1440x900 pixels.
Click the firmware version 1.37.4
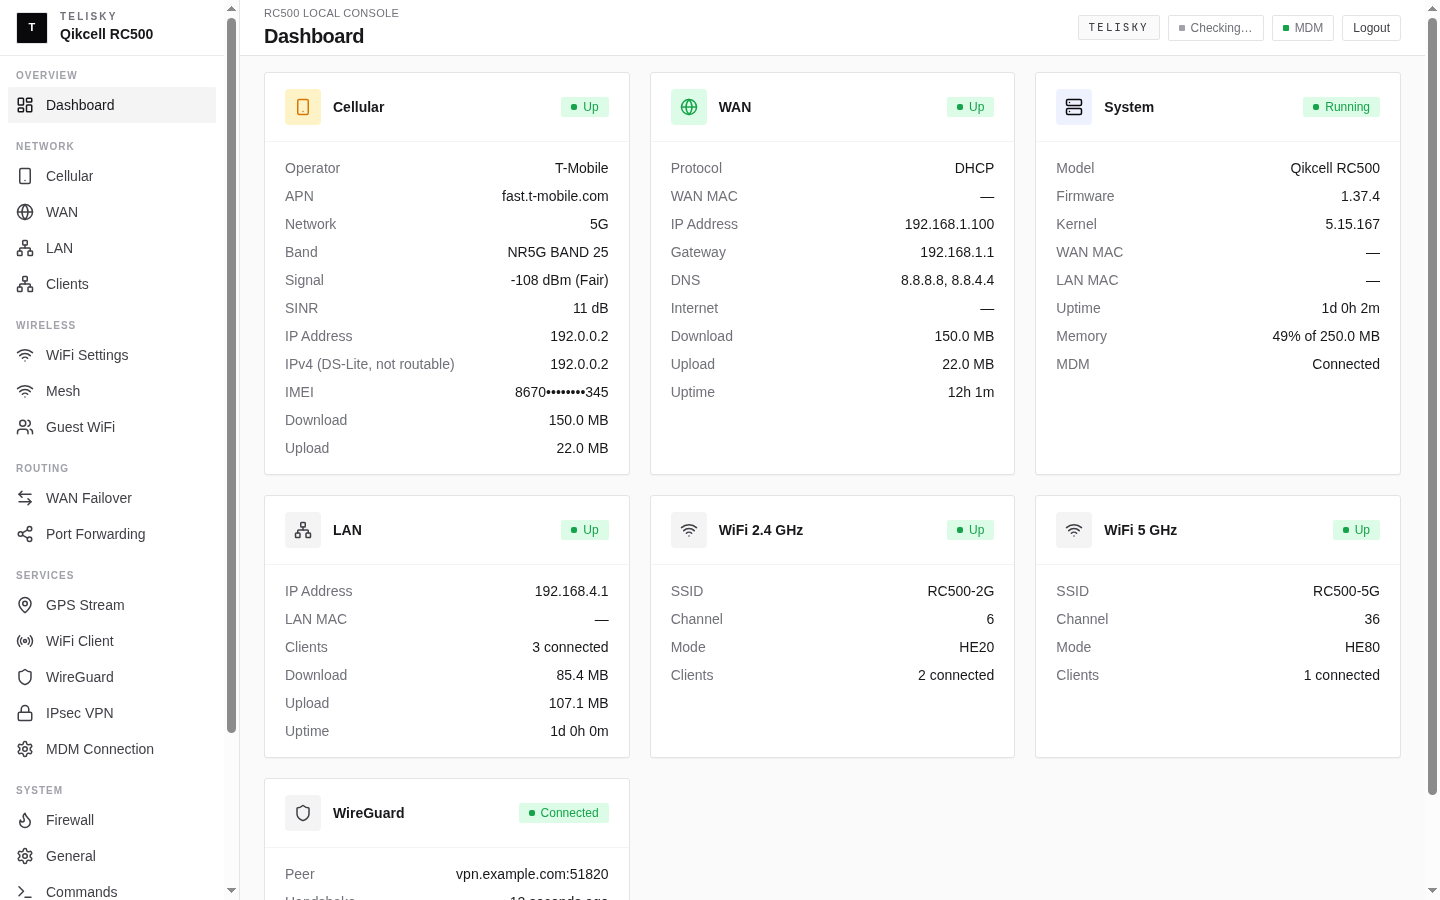[1360, 196]
